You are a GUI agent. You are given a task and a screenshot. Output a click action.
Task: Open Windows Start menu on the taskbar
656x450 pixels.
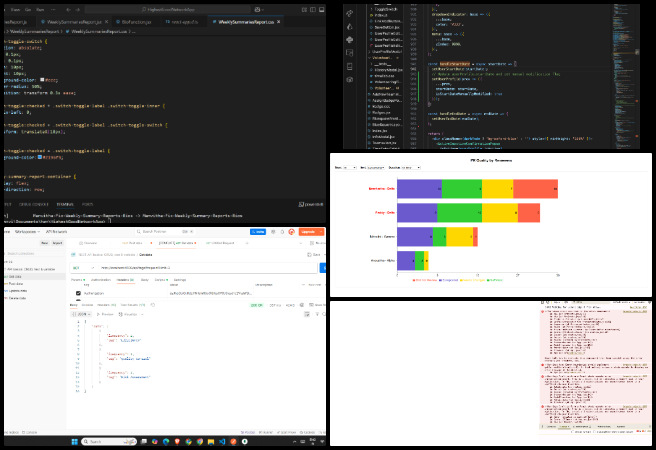pyautogui.click(x=74, y=442)
